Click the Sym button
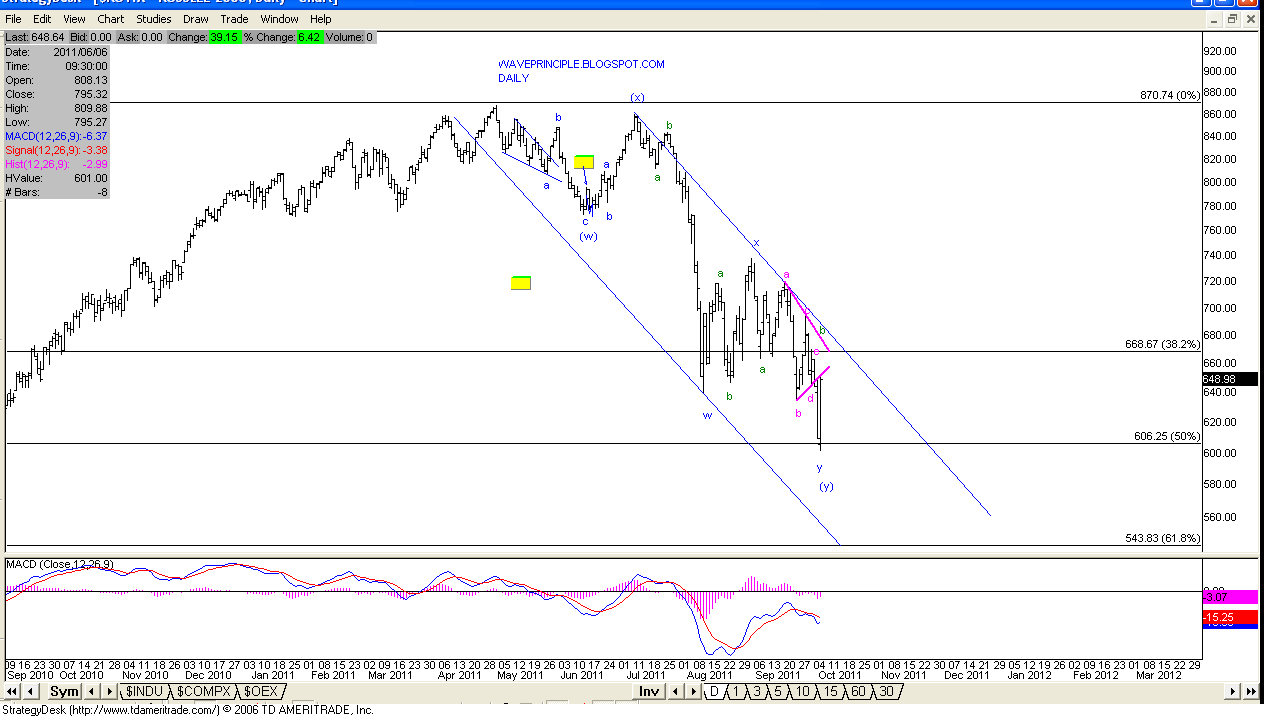 64,691
